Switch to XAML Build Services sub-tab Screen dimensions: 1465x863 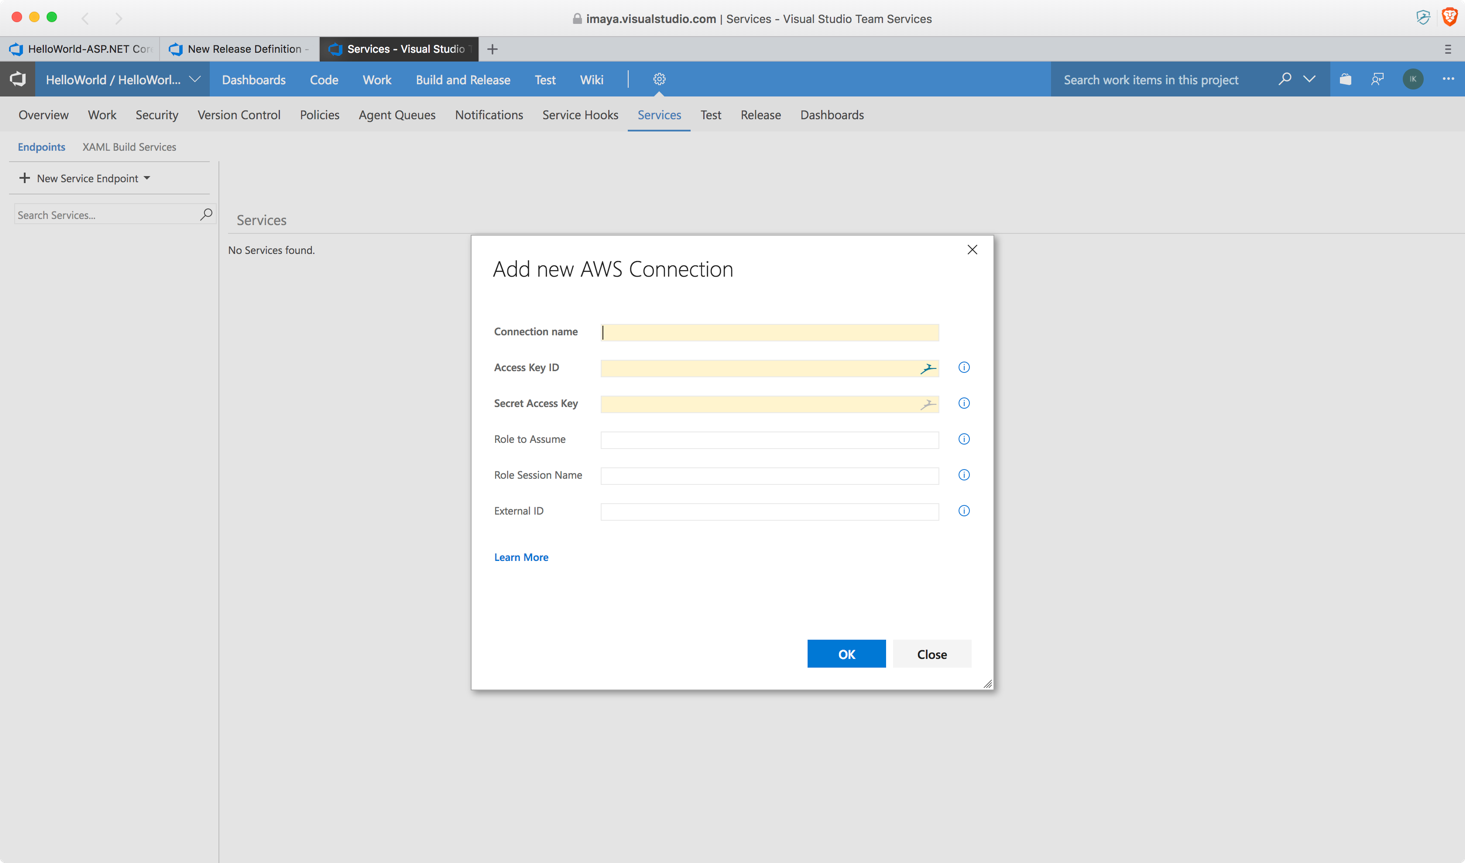click(129, 147)
